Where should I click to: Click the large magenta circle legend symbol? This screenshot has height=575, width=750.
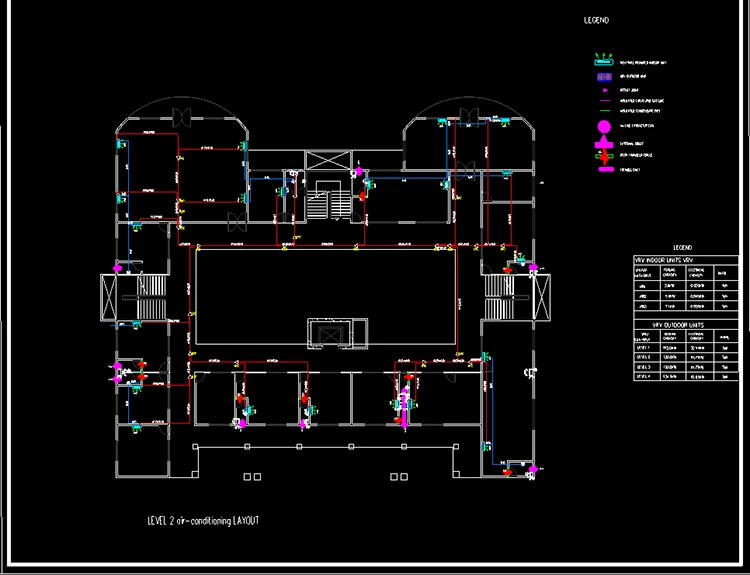click(x=604, y=126)
